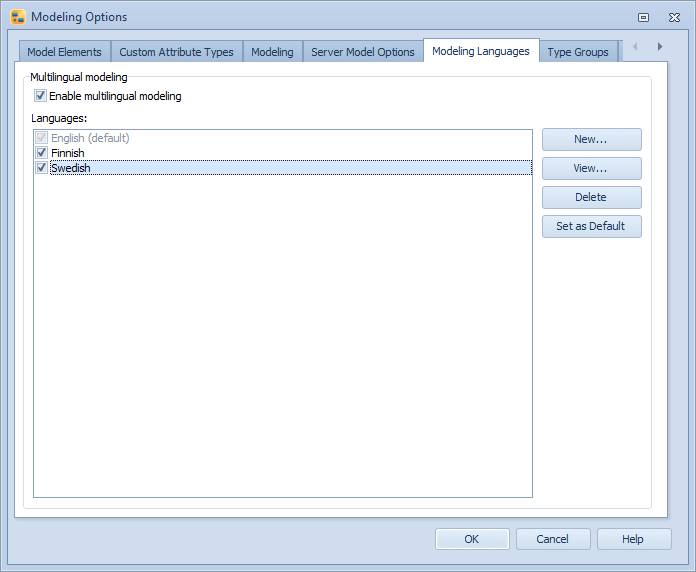Select the Modeling tab
The height and width of the screenshot is (572, 696).
point(272,52)
